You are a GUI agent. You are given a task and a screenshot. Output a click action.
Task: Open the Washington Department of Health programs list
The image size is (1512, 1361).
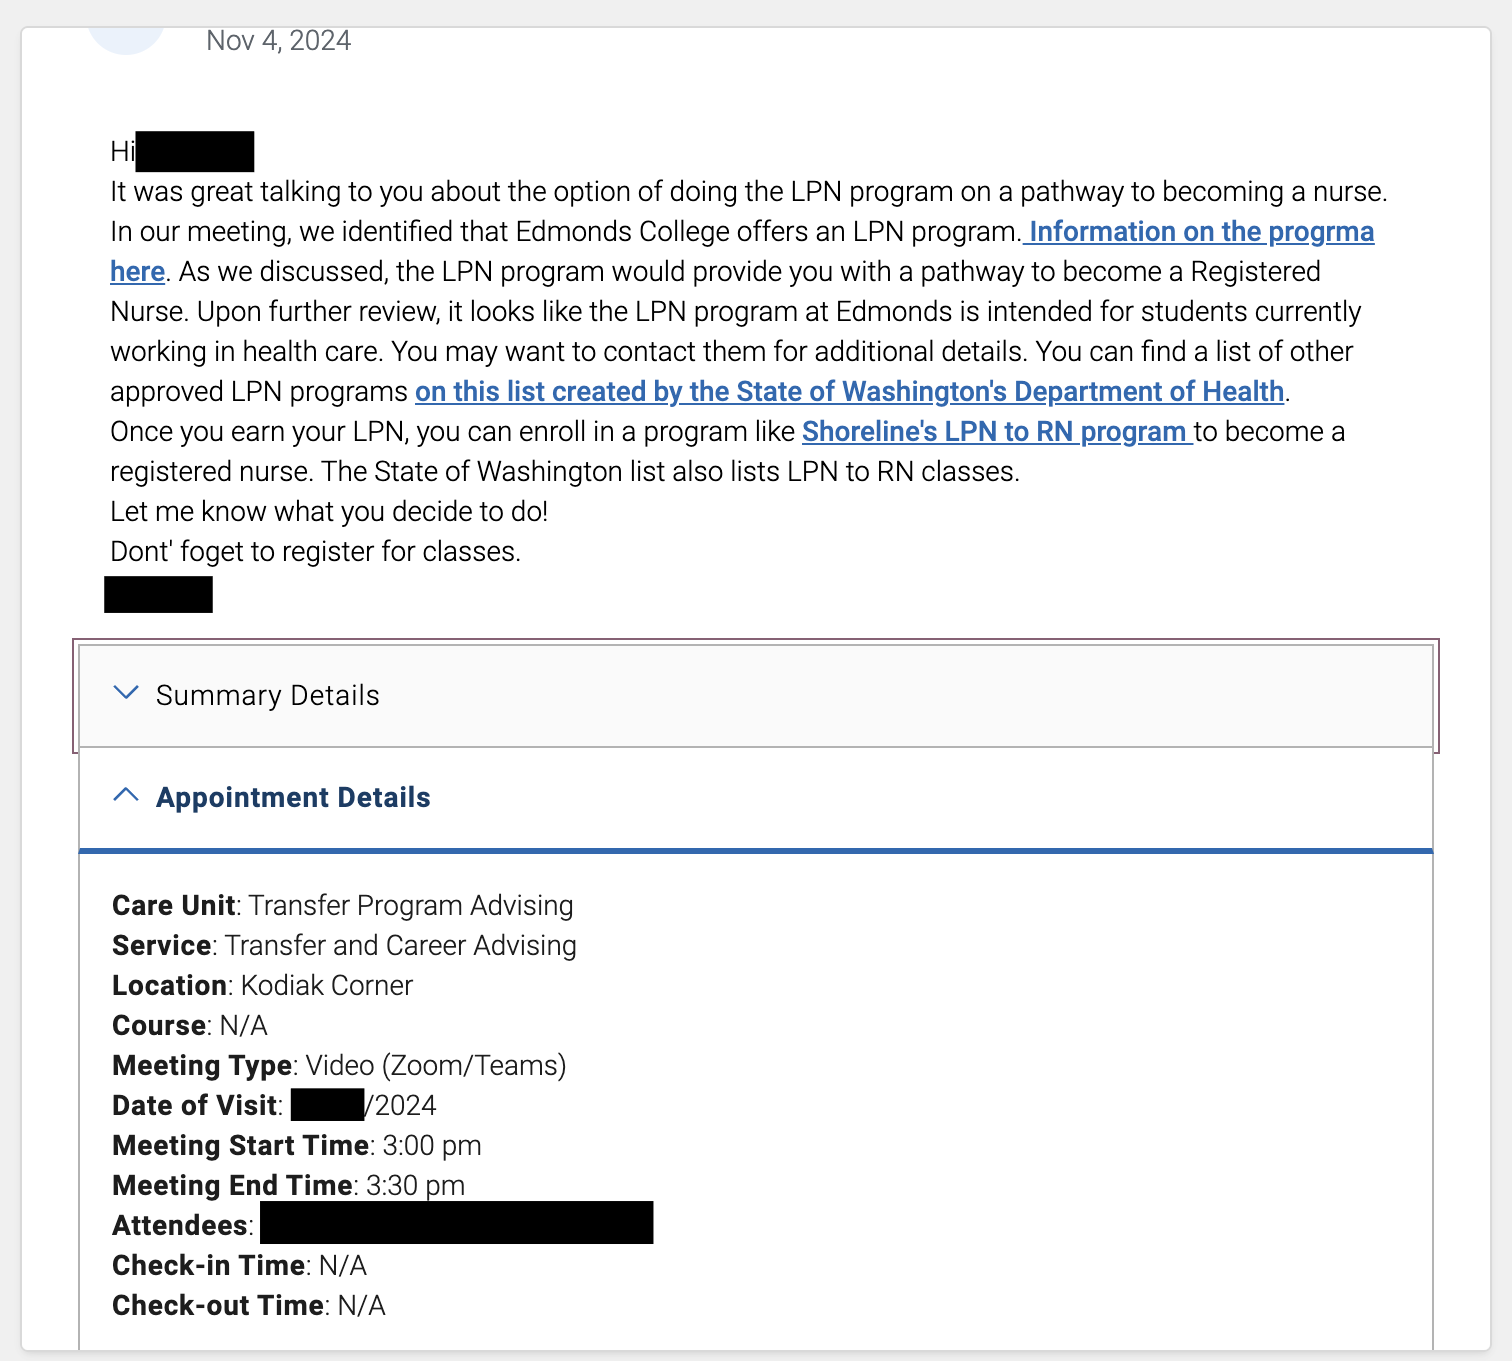click(x=849, y=391)
